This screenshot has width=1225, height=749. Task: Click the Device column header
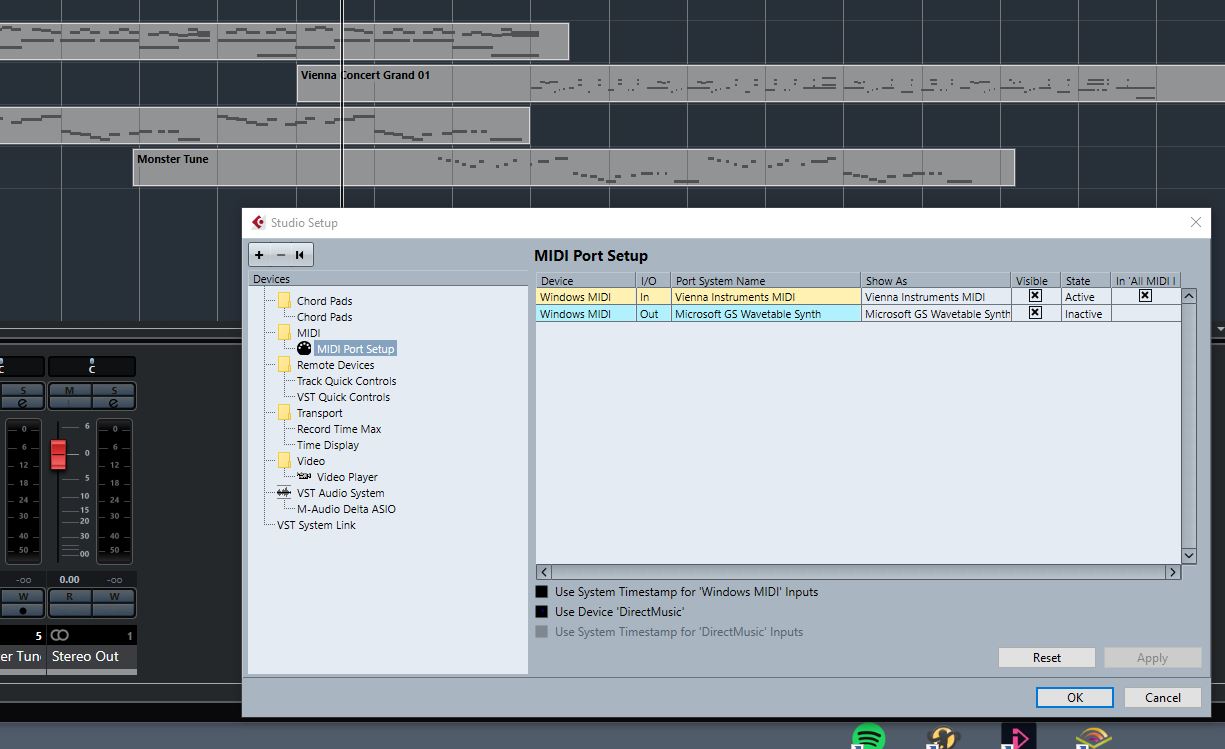click(x=586, y=281)
